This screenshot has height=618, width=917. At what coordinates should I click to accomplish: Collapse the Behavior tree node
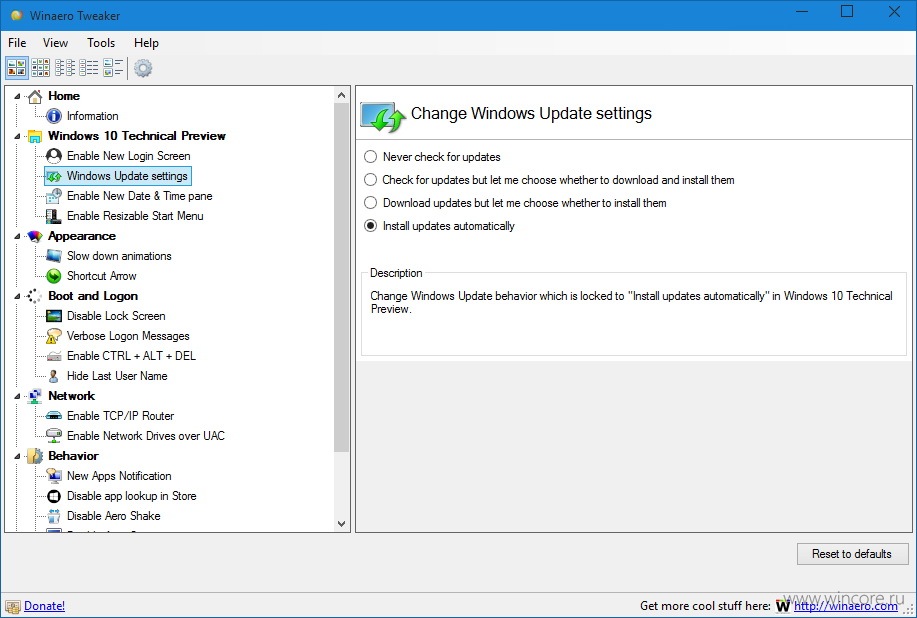[x=17, y=456]
